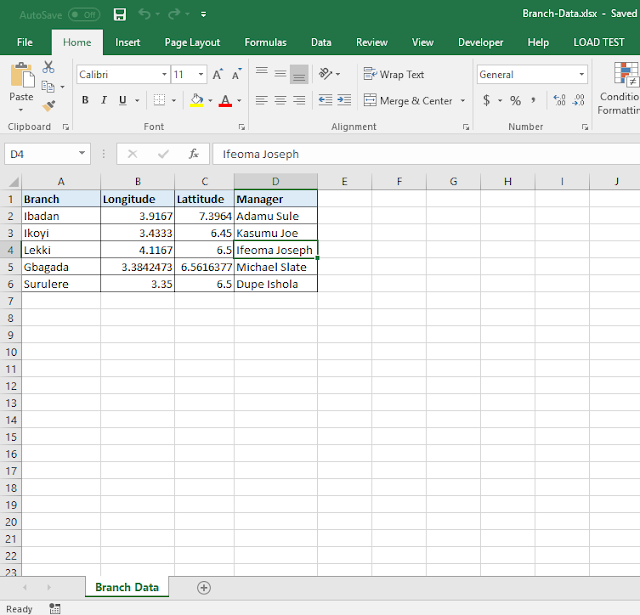Align text to middle of cell
Image resolution: width=640 pixels, height=615 pixels.
click(280, 74)
